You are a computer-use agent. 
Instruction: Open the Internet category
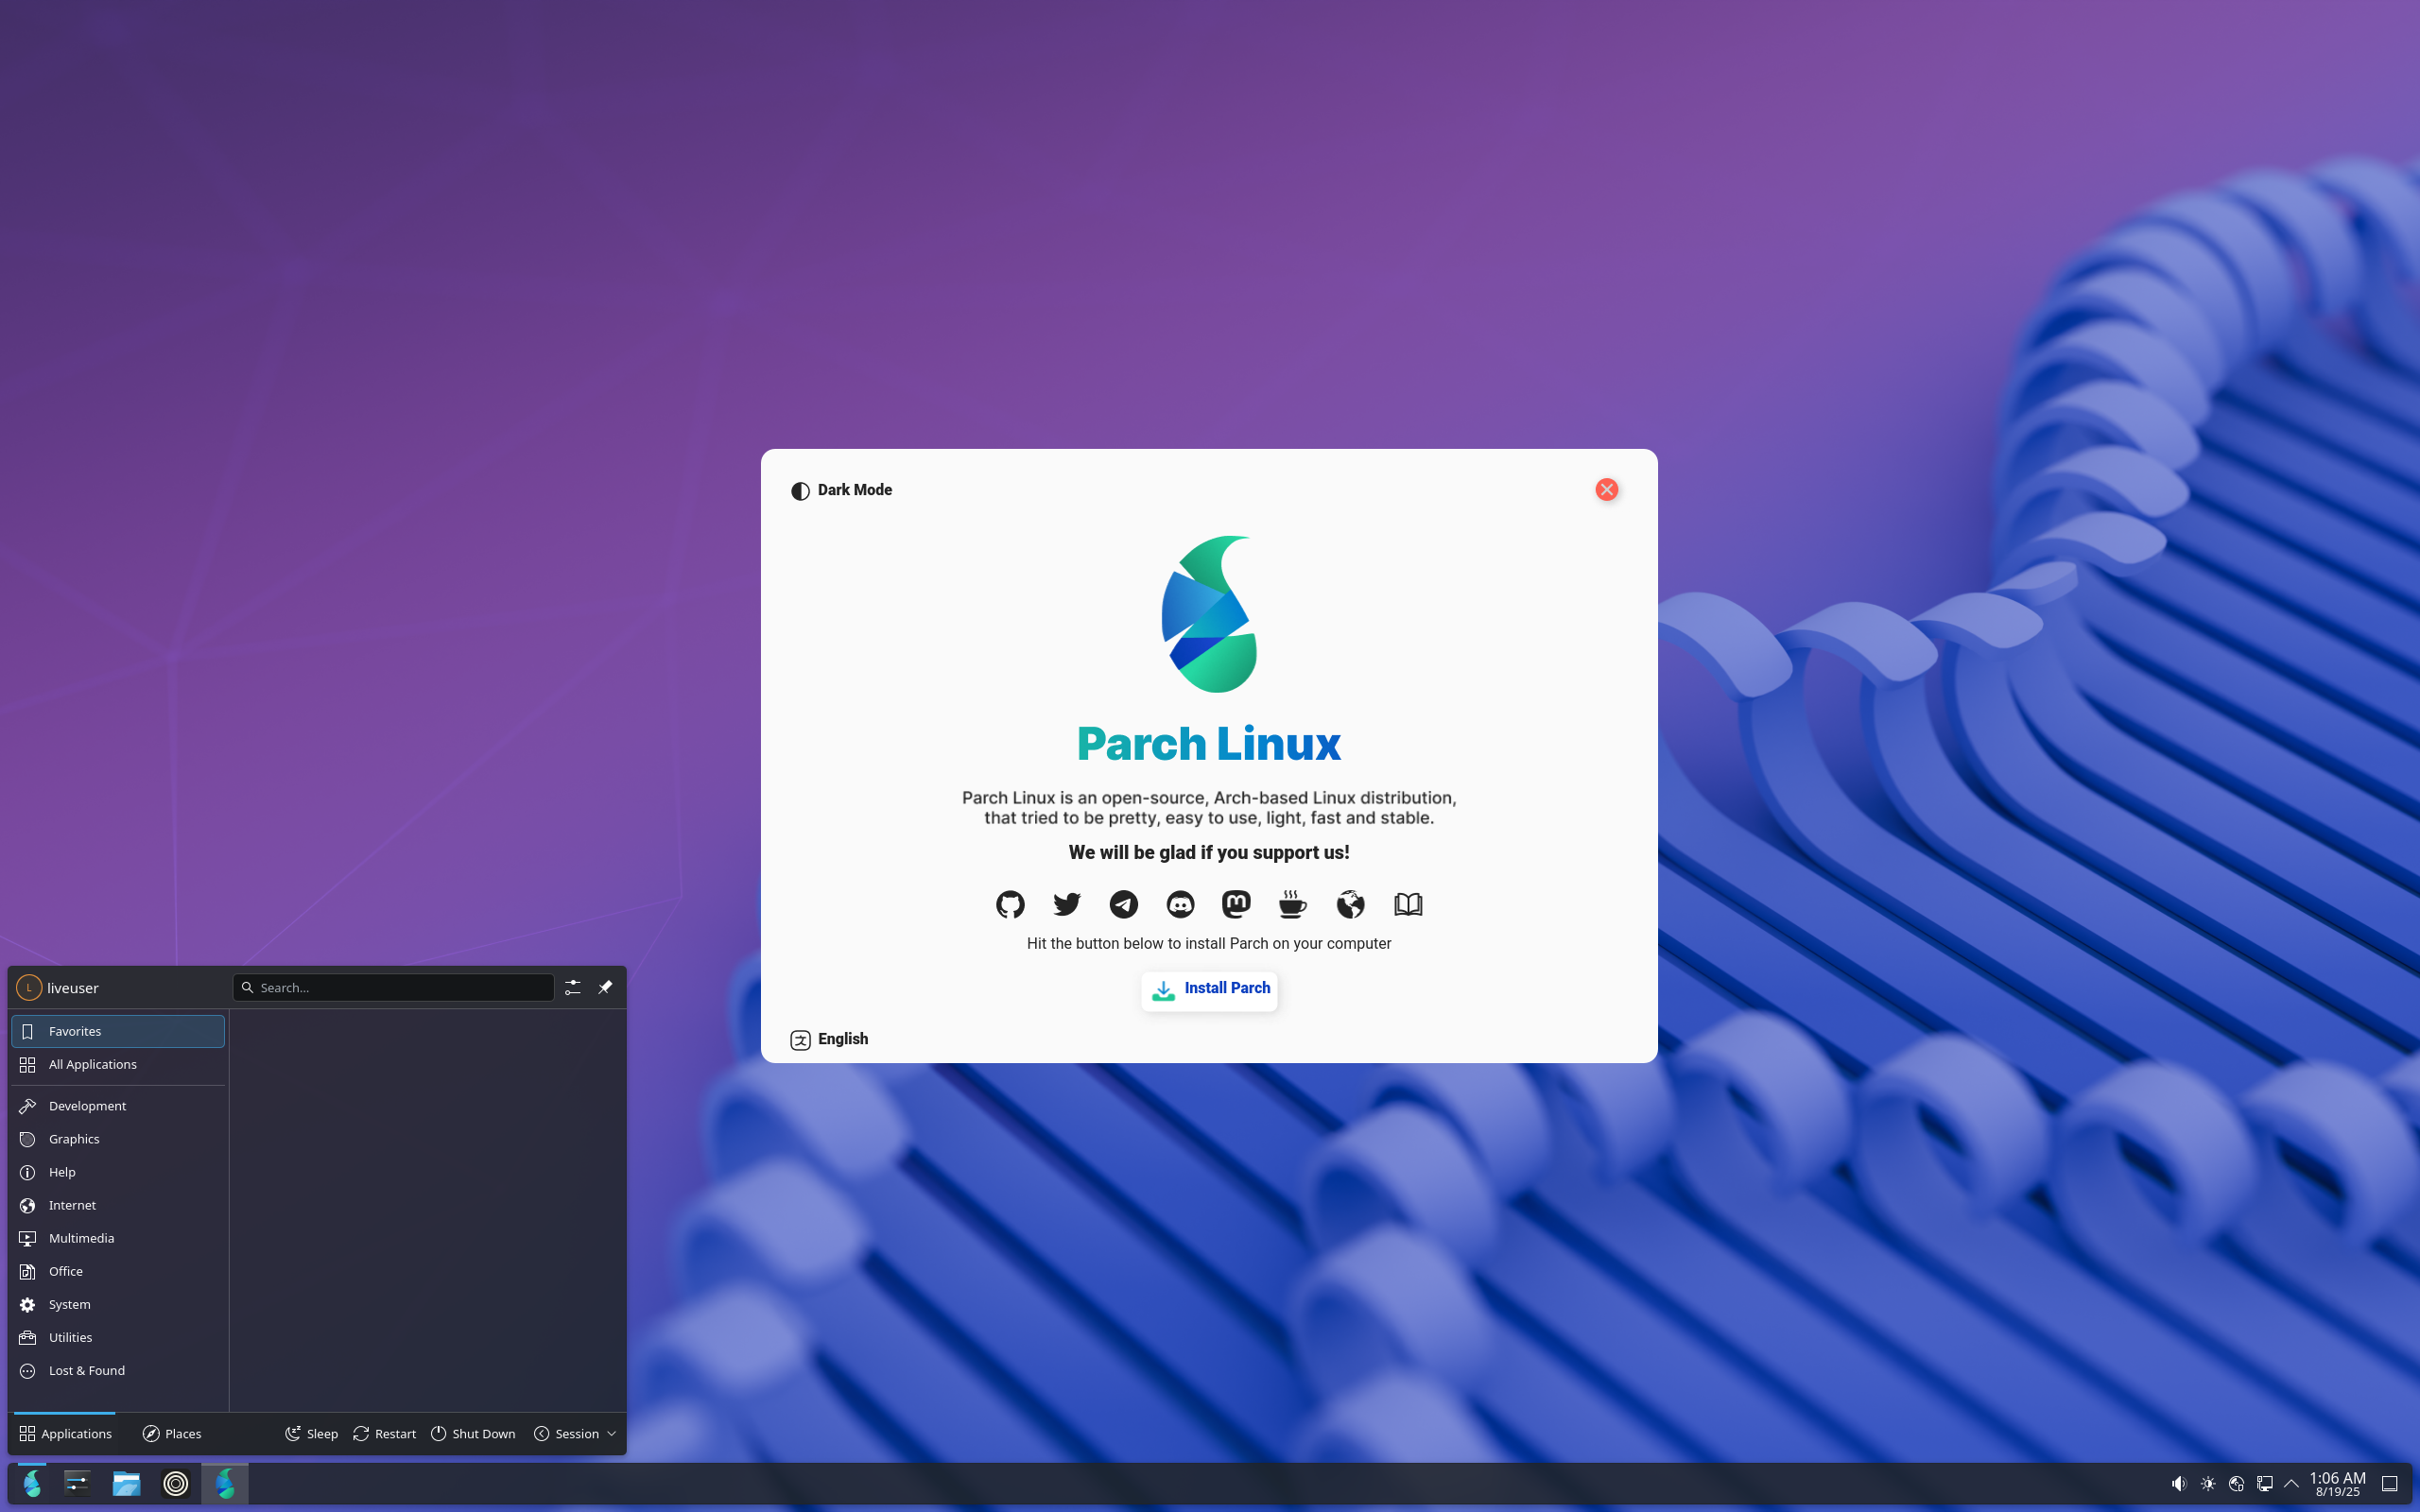[x=118, y=1204]
